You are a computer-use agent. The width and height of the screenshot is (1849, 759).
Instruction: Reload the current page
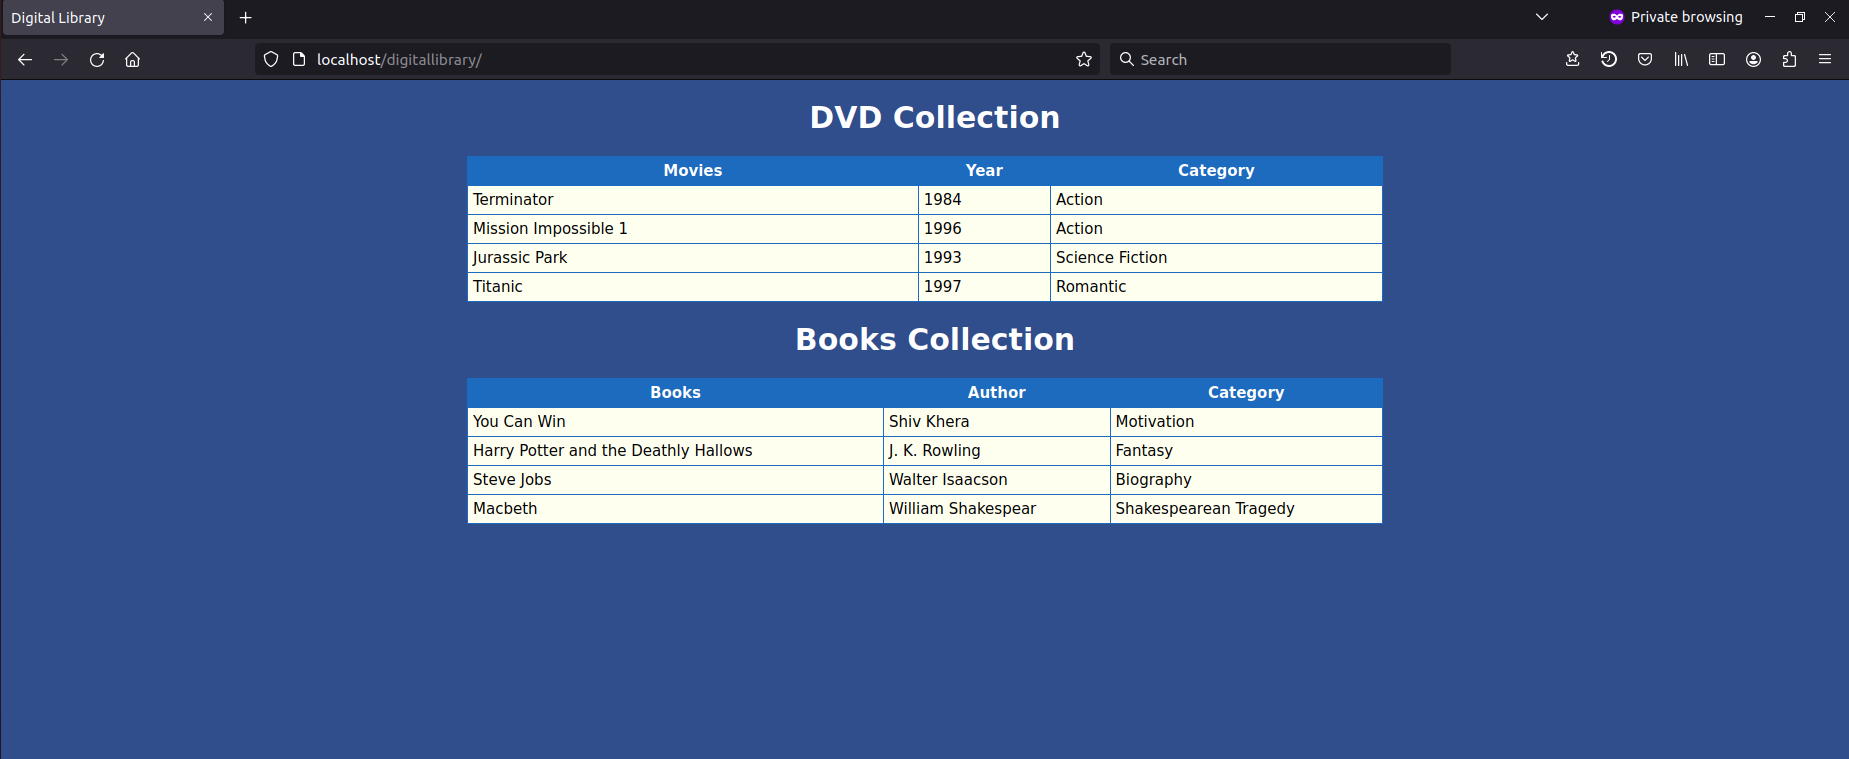(x=97, y=60)
